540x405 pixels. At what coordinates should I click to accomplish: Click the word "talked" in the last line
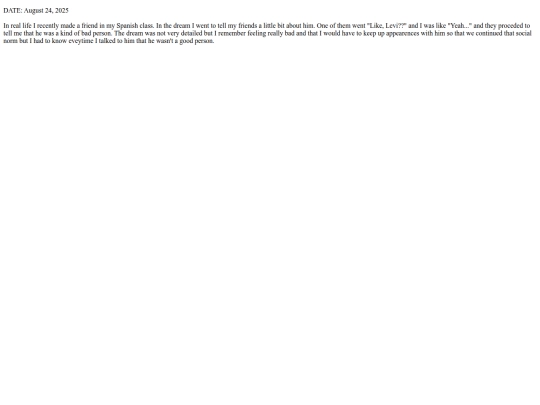pos(107,41)
